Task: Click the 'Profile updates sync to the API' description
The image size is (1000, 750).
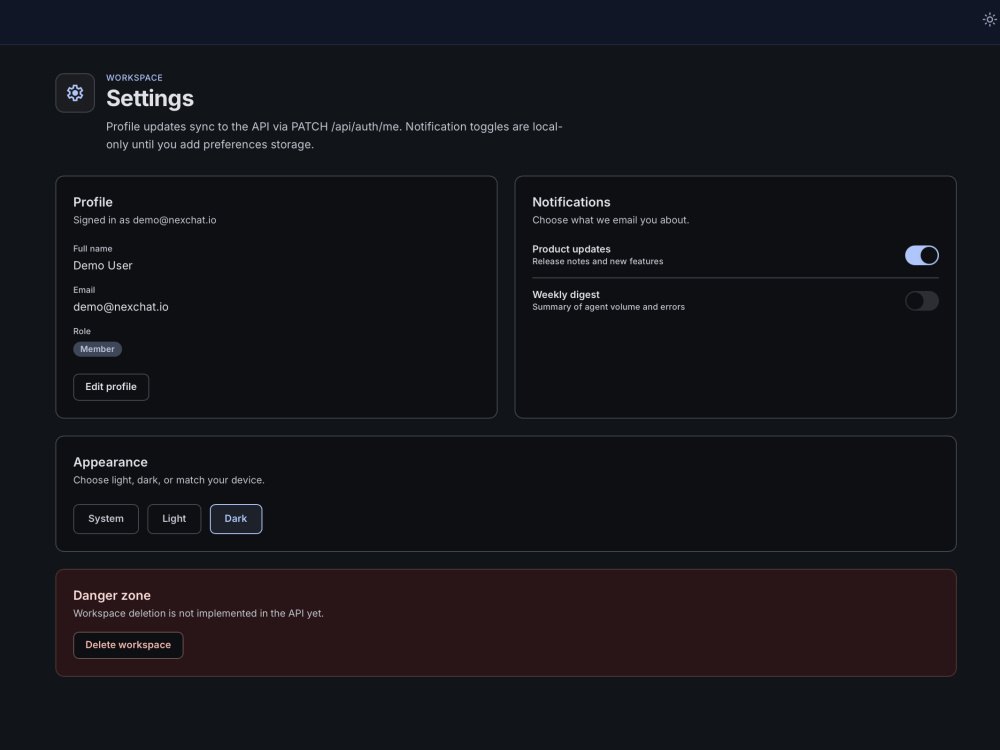Action: click(x=334, y=136)
